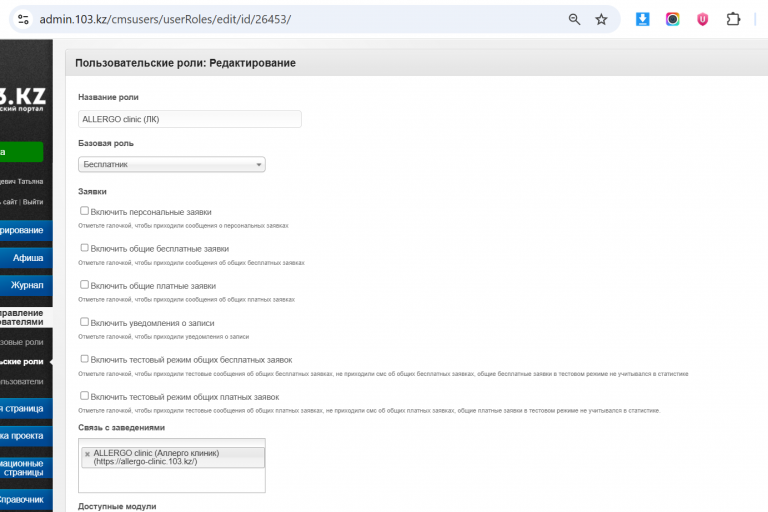Screen dimensions: 768x512
Task: Open the Extensions puzzle icon
Action: click(x=733, y=19)
